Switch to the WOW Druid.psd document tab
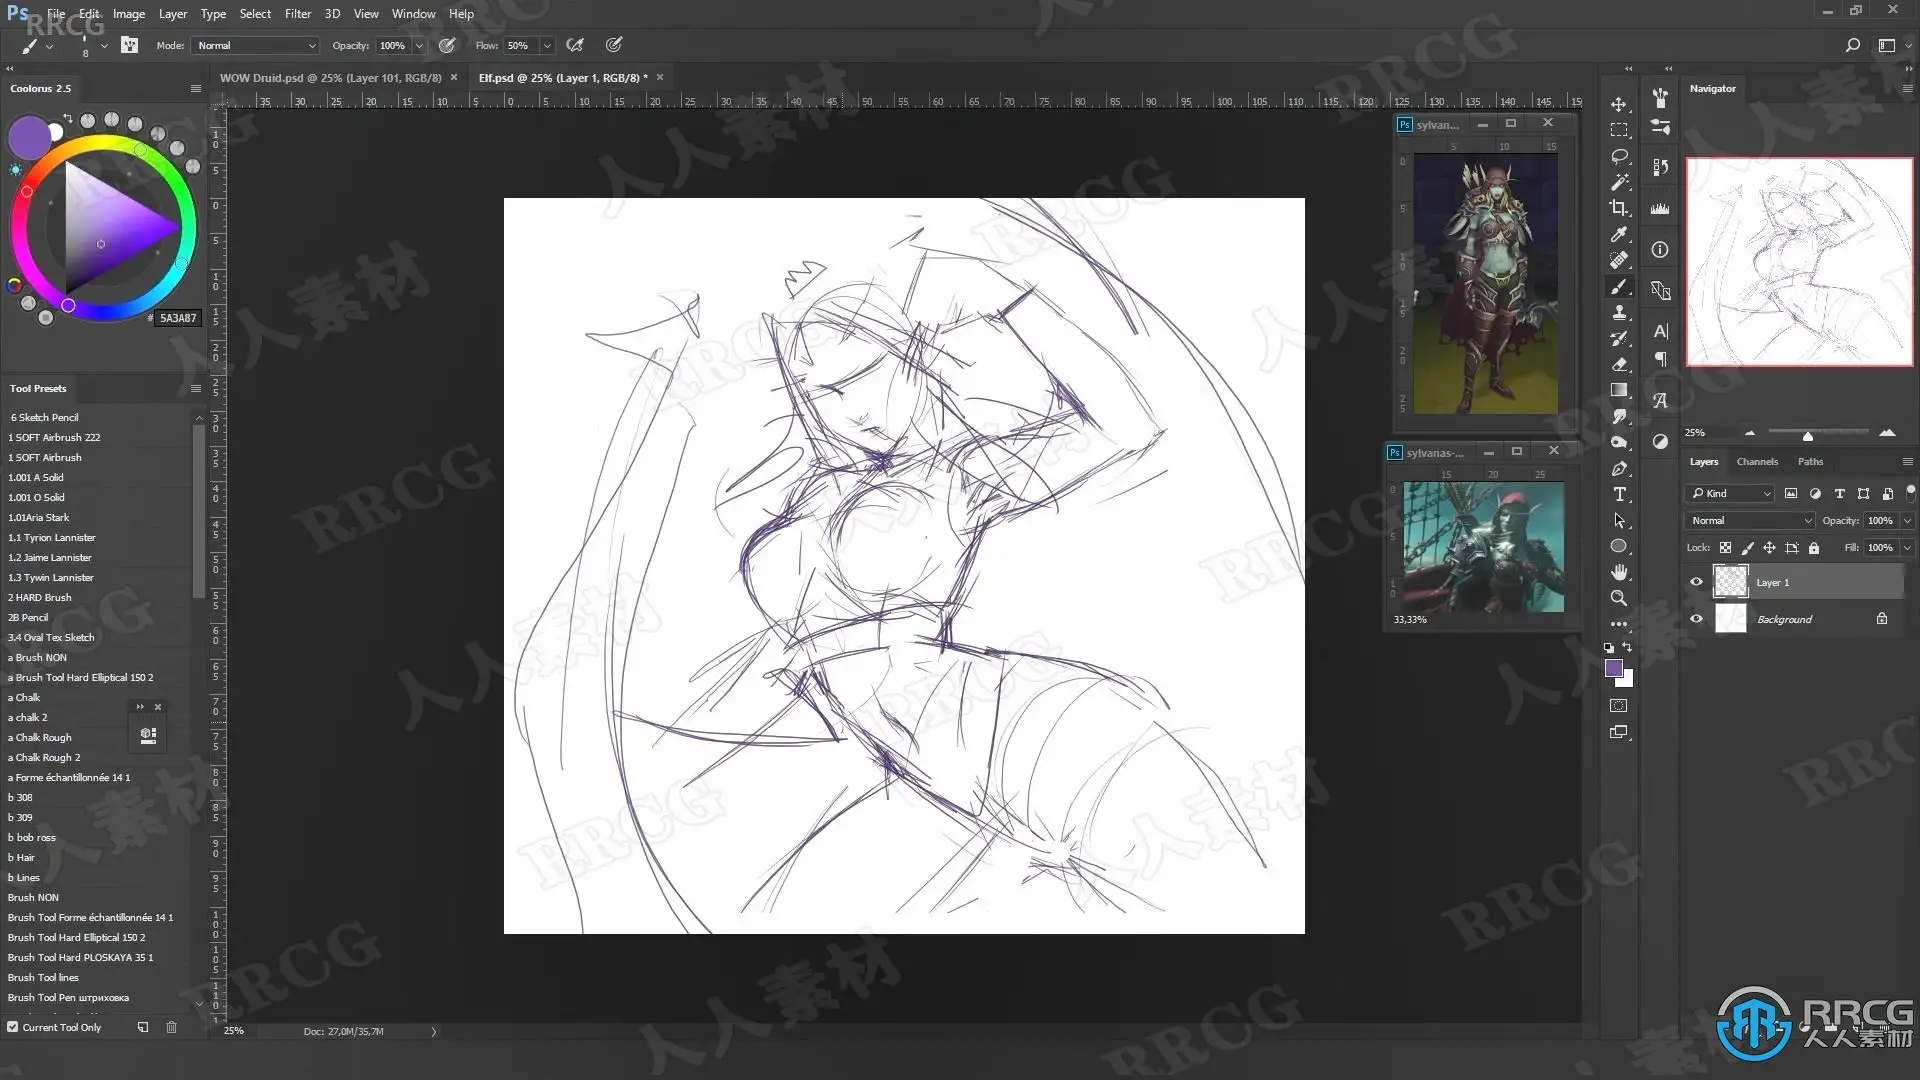The image size is (1920, 1080). (x=330, y=77)
